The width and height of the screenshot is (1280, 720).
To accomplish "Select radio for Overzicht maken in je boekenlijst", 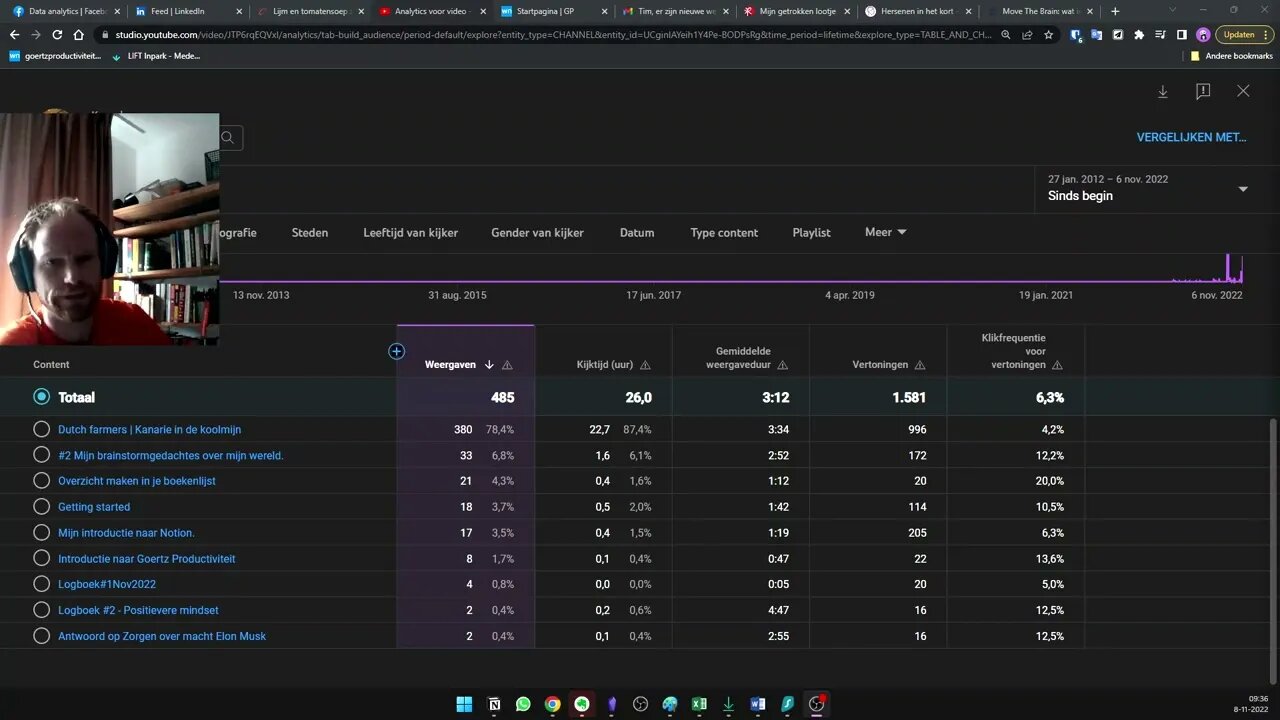I will tap(41, 481).
